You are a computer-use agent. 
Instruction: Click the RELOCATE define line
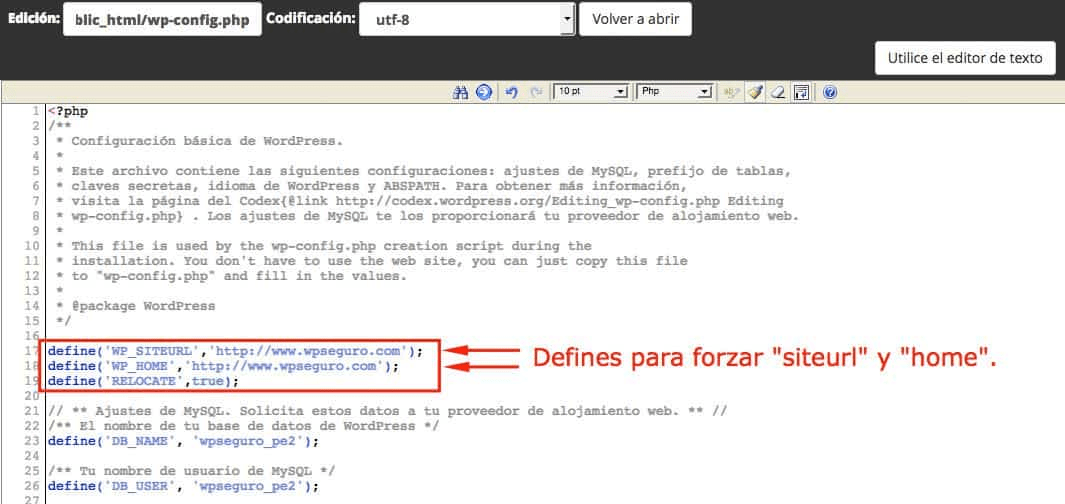click(143, 381)
